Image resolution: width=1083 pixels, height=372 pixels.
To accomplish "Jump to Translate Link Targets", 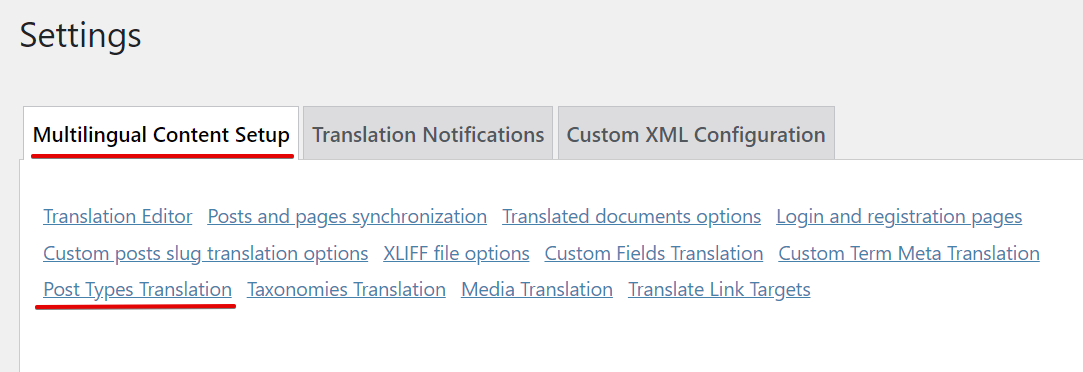I will (x=719, y=290).
